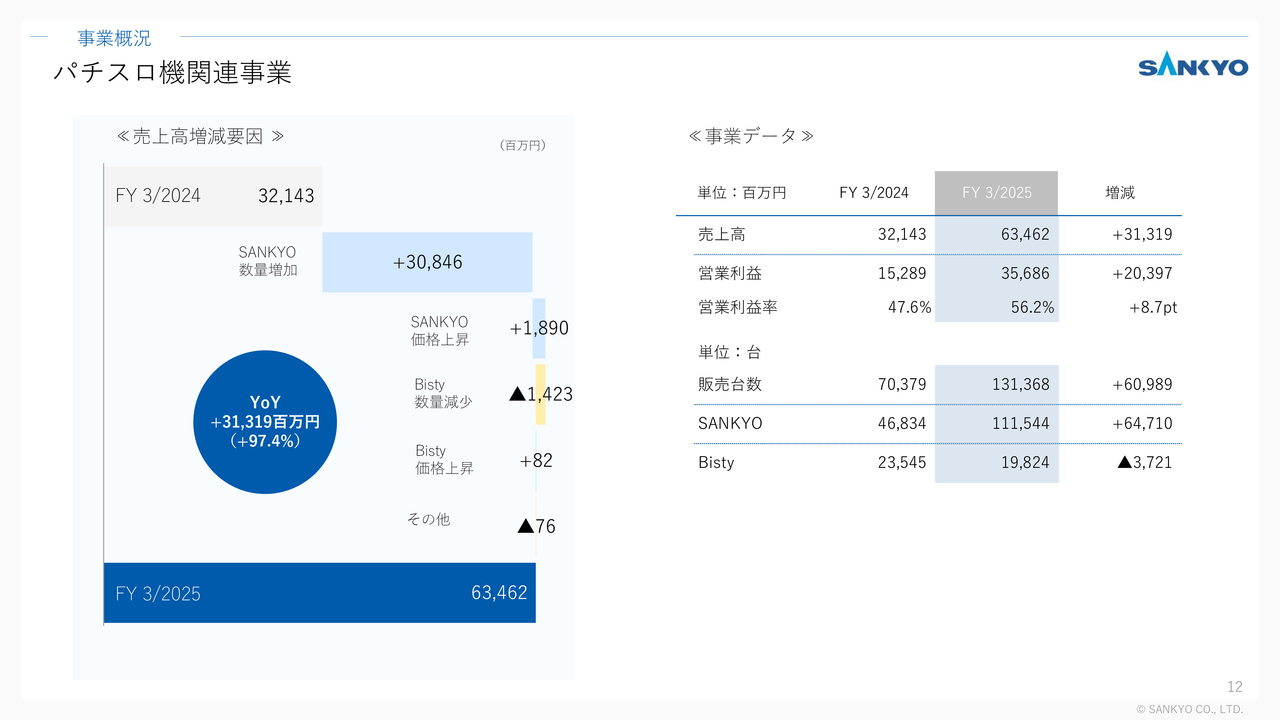Click the 単位：百万円 table header

click(742, 193)
